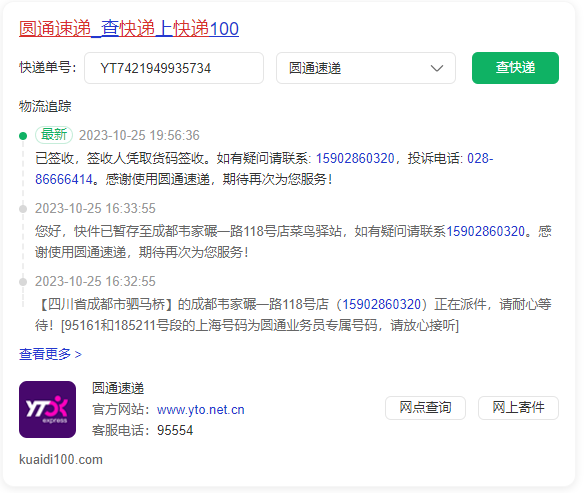Focus the tracking number input field

pyautogui.click(x=174, y=68)
